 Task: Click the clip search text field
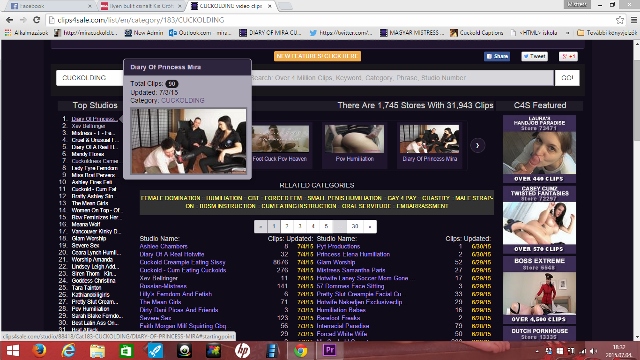[x=402, y=78]
